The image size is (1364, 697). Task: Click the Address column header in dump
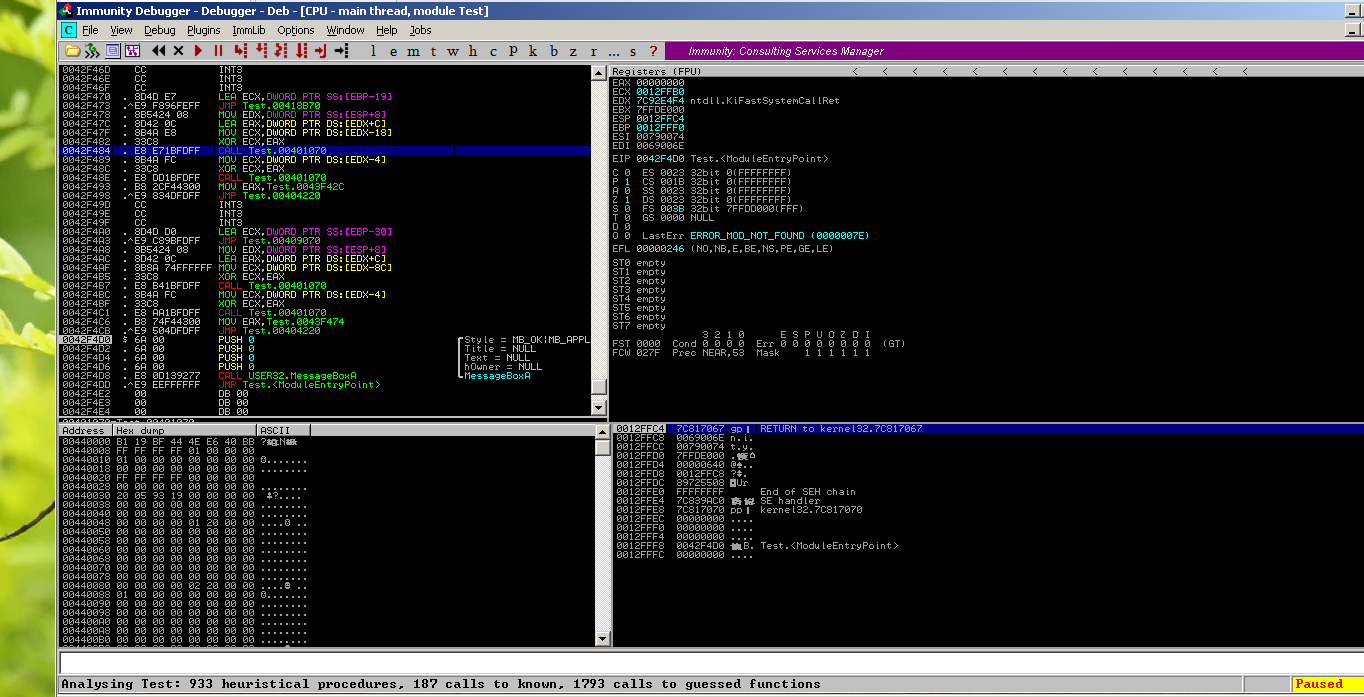point(86,430)
